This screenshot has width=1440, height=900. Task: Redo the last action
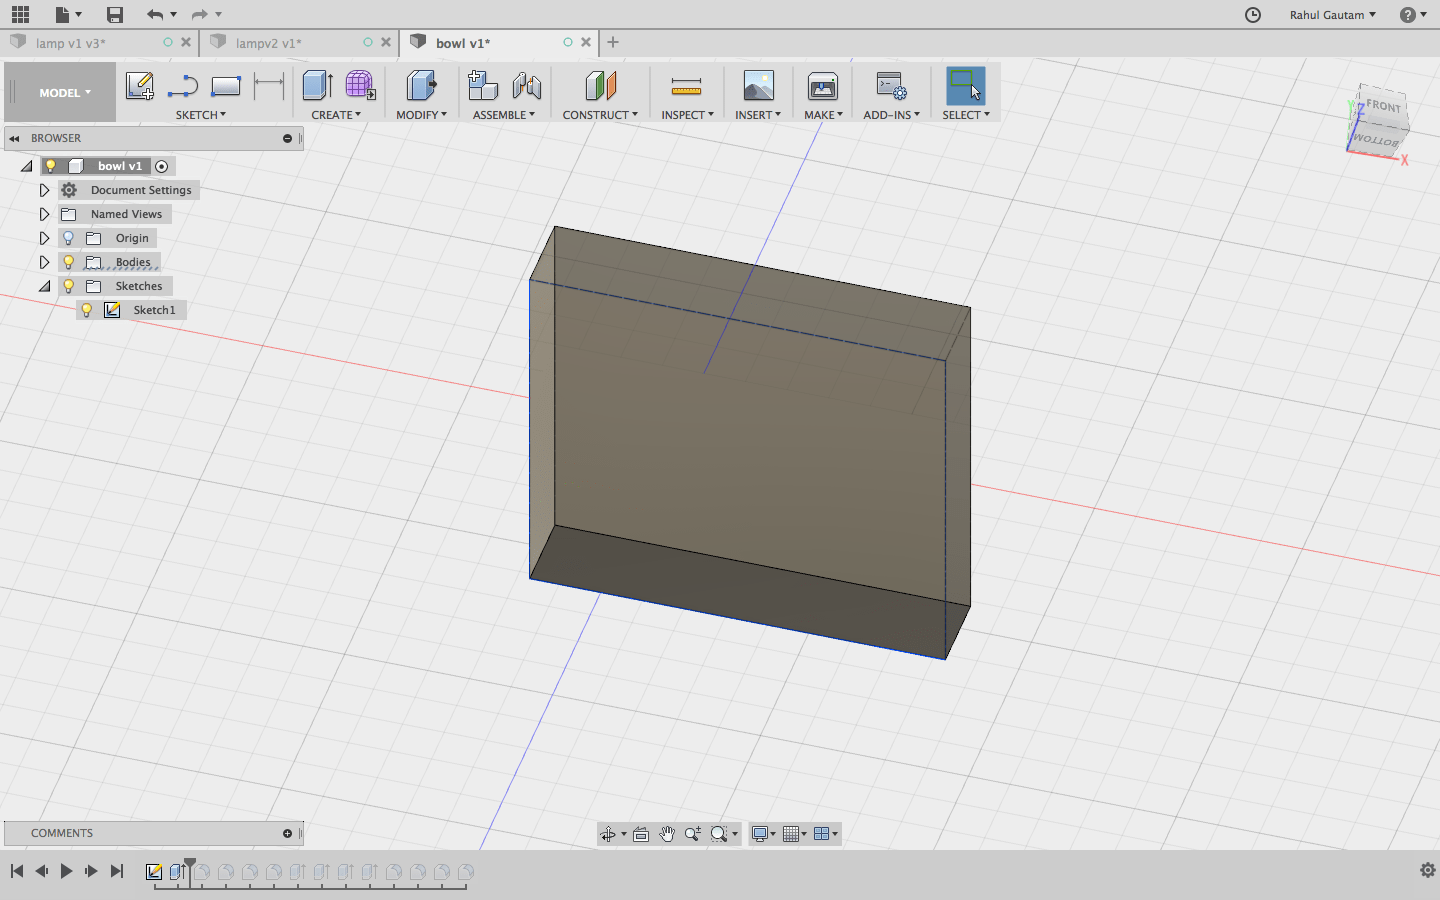point(199,14)
